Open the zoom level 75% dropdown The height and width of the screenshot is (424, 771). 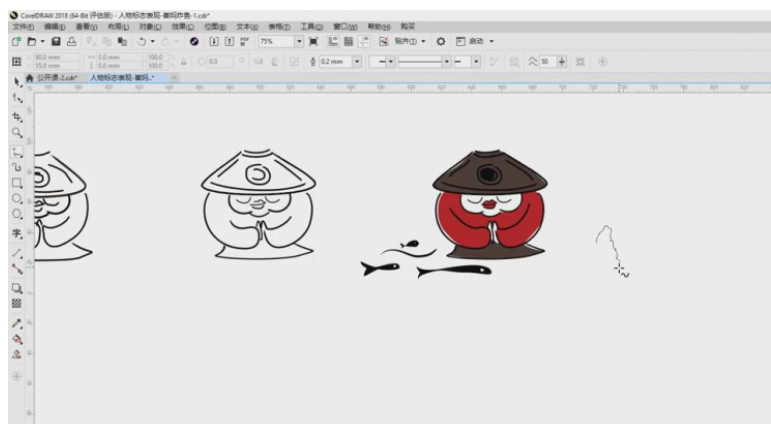click(299, 42)
